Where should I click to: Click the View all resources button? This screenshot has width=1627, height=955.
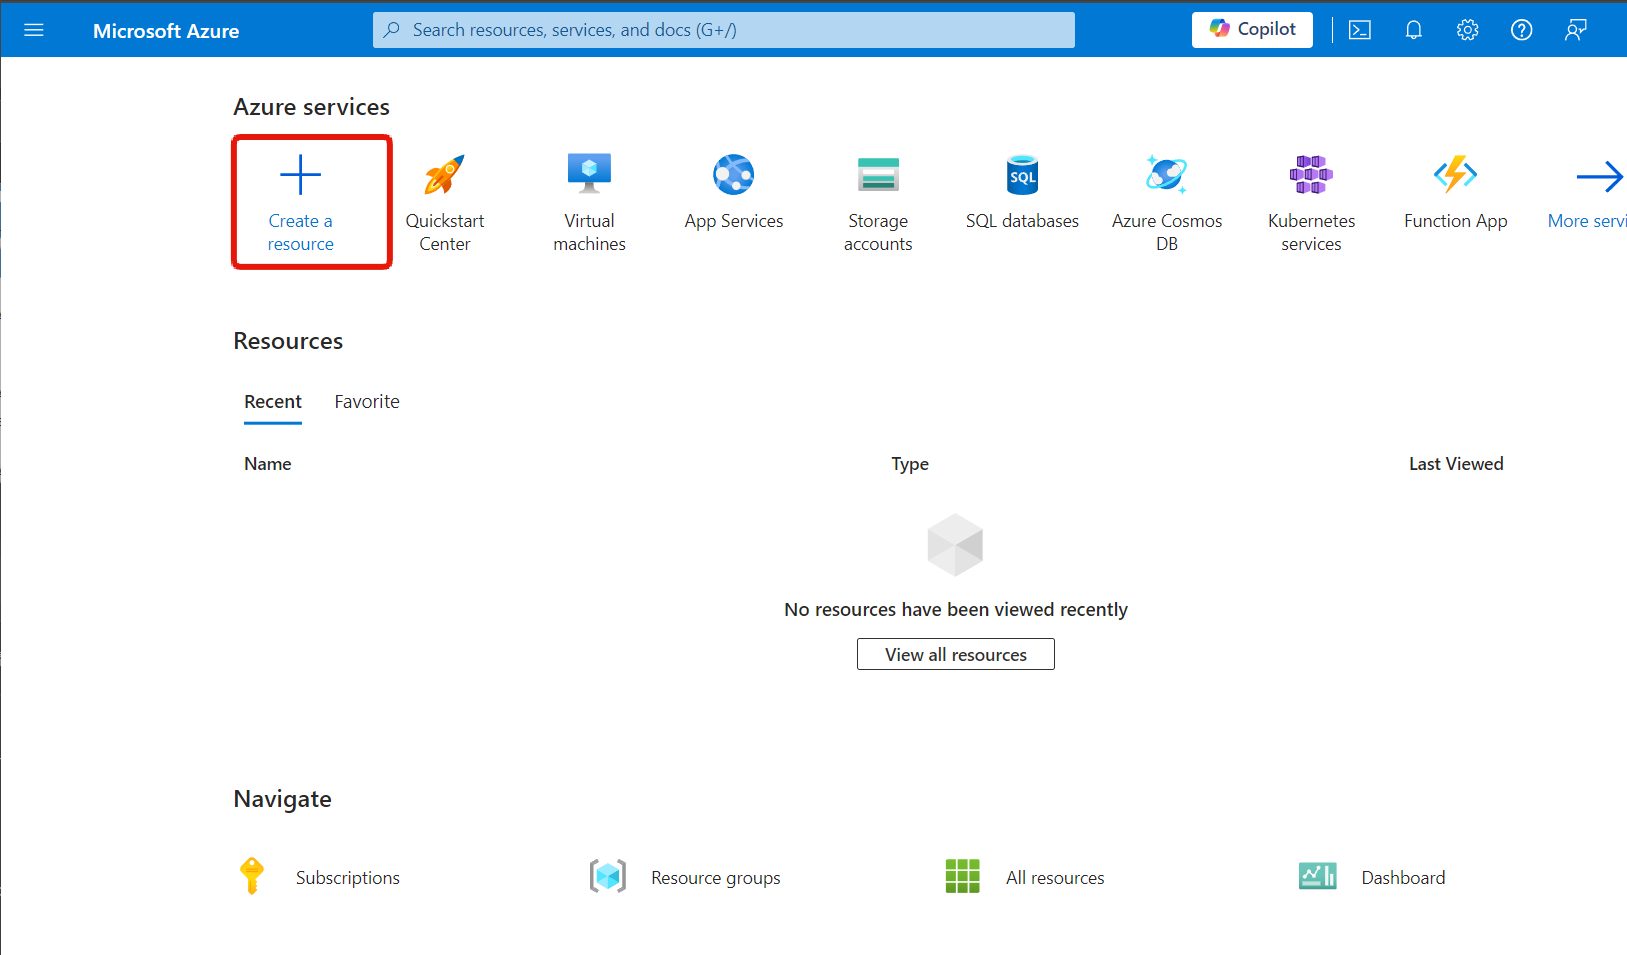pyautogui.click(x=956, y=654)
